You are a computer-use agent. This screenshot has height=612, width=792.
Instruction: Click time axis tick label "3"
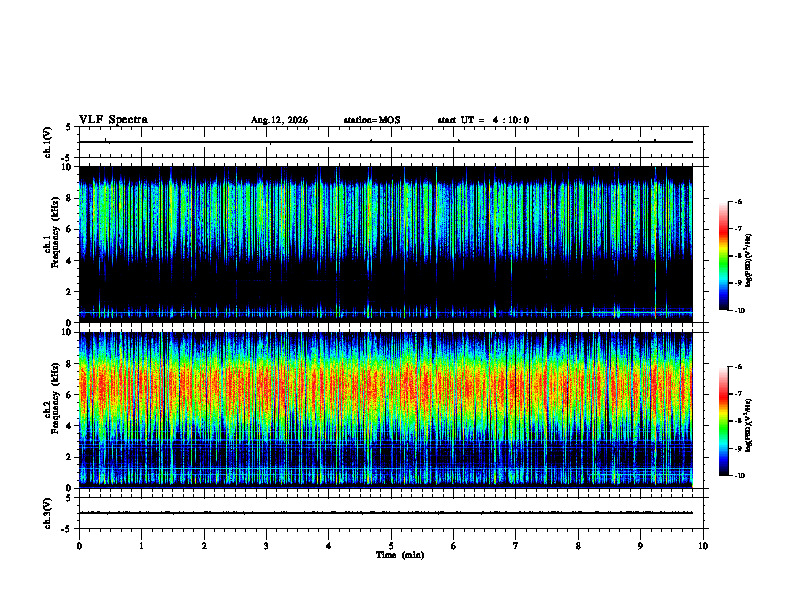pos(266,546)
